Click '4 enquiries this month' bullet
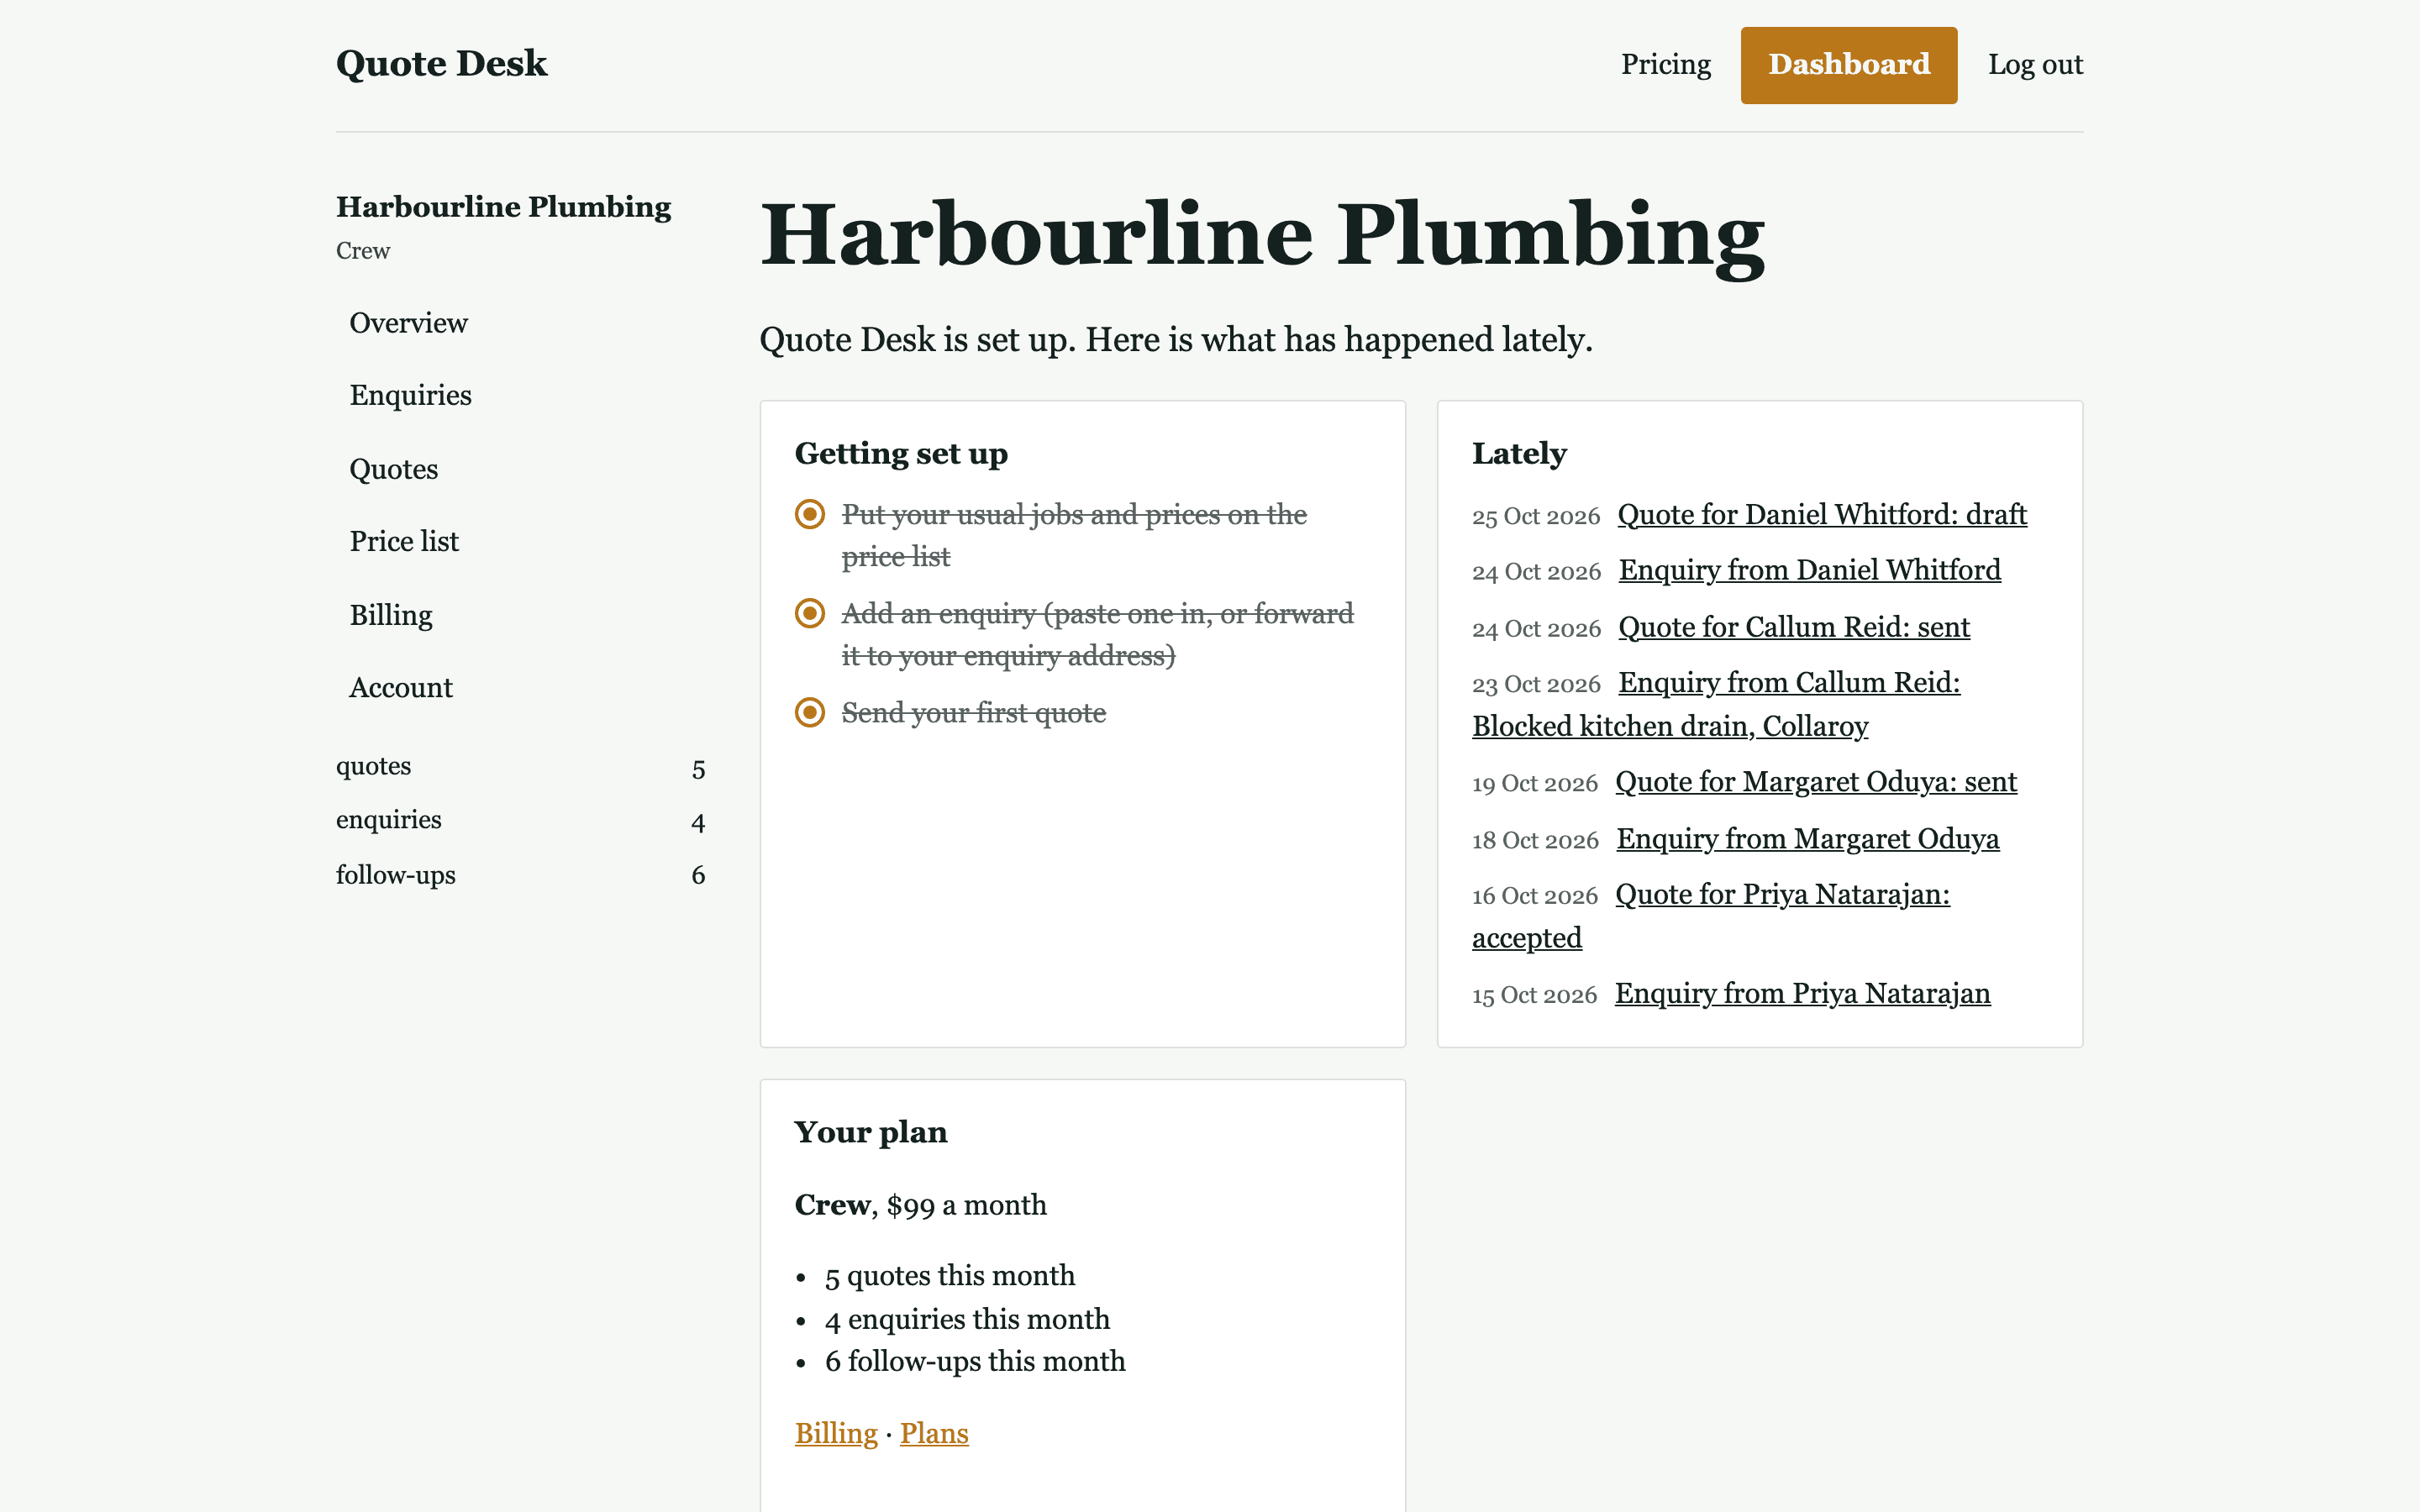 coord(967,1320)
